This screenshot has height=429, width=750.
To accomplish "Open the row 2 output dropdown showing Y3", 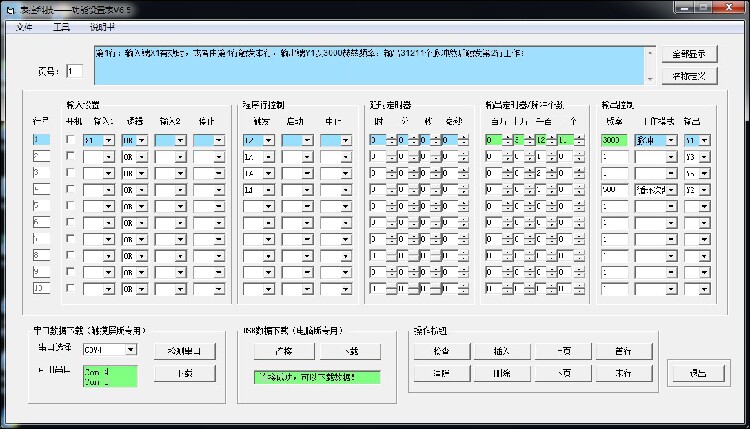I will (x=704, y=157).
